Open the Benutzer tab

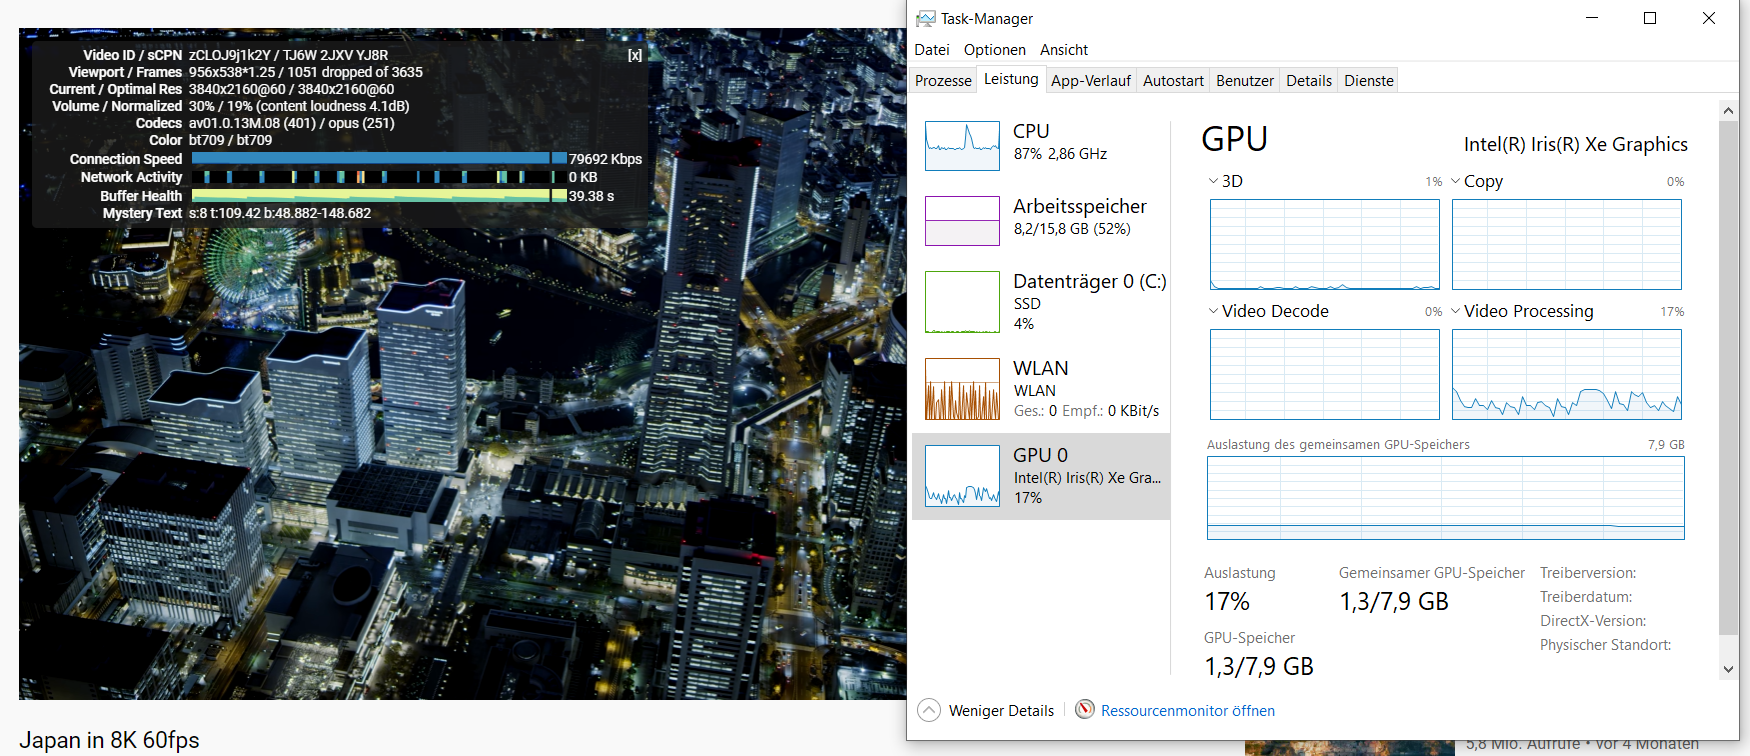tap(1245, 81)
